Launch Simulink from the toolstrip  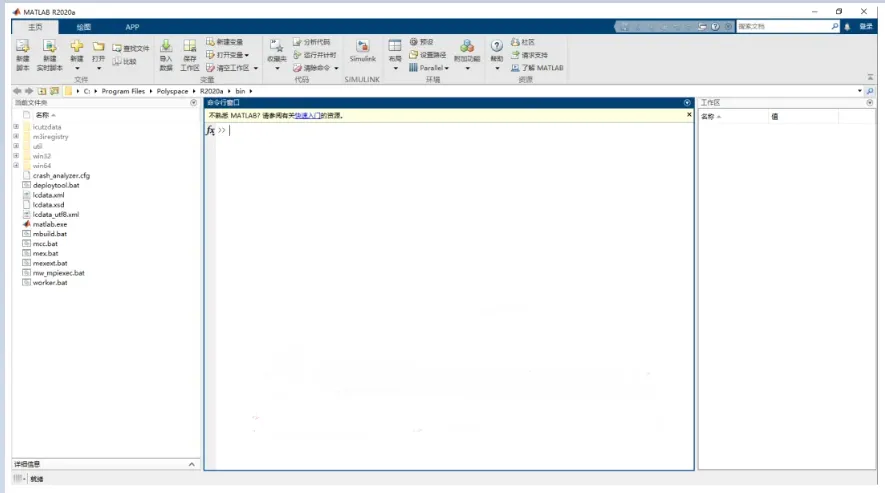click(362, 51)
